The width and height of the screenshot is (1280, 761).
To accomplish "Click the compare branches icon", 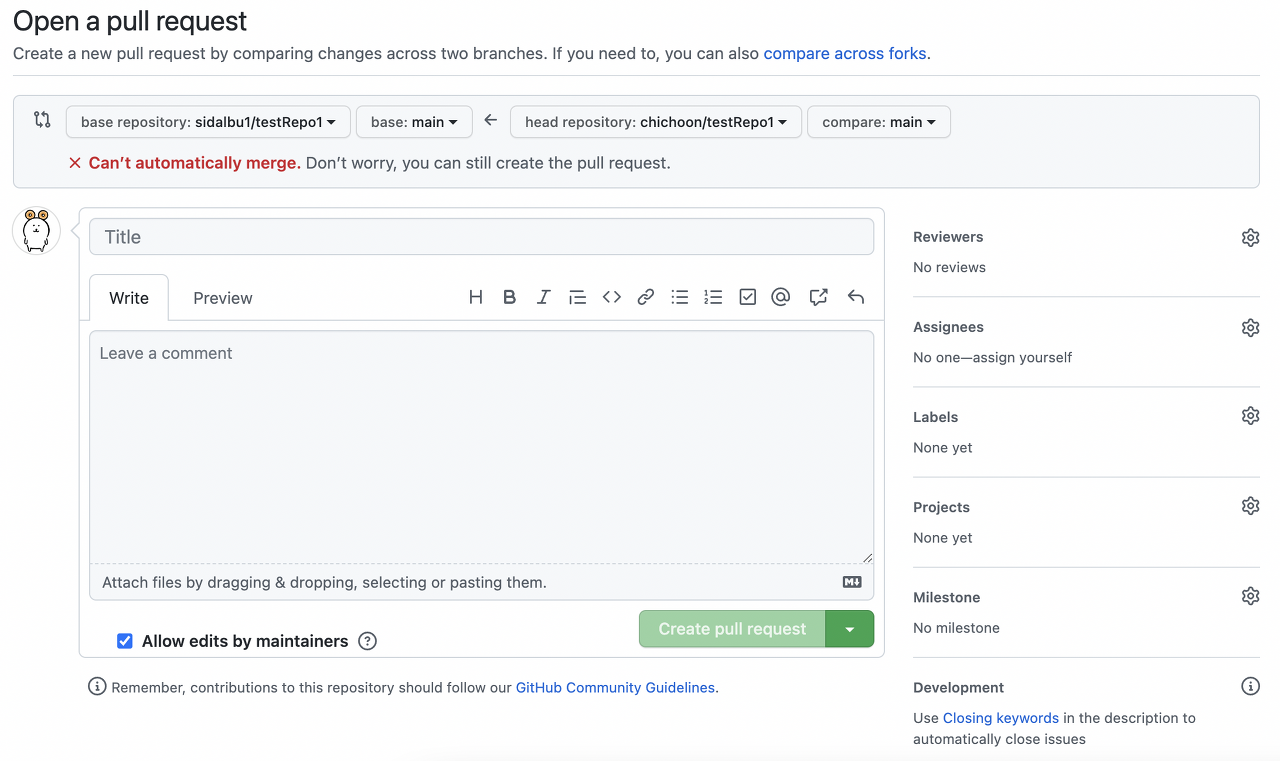I will (x=42, y=120).
